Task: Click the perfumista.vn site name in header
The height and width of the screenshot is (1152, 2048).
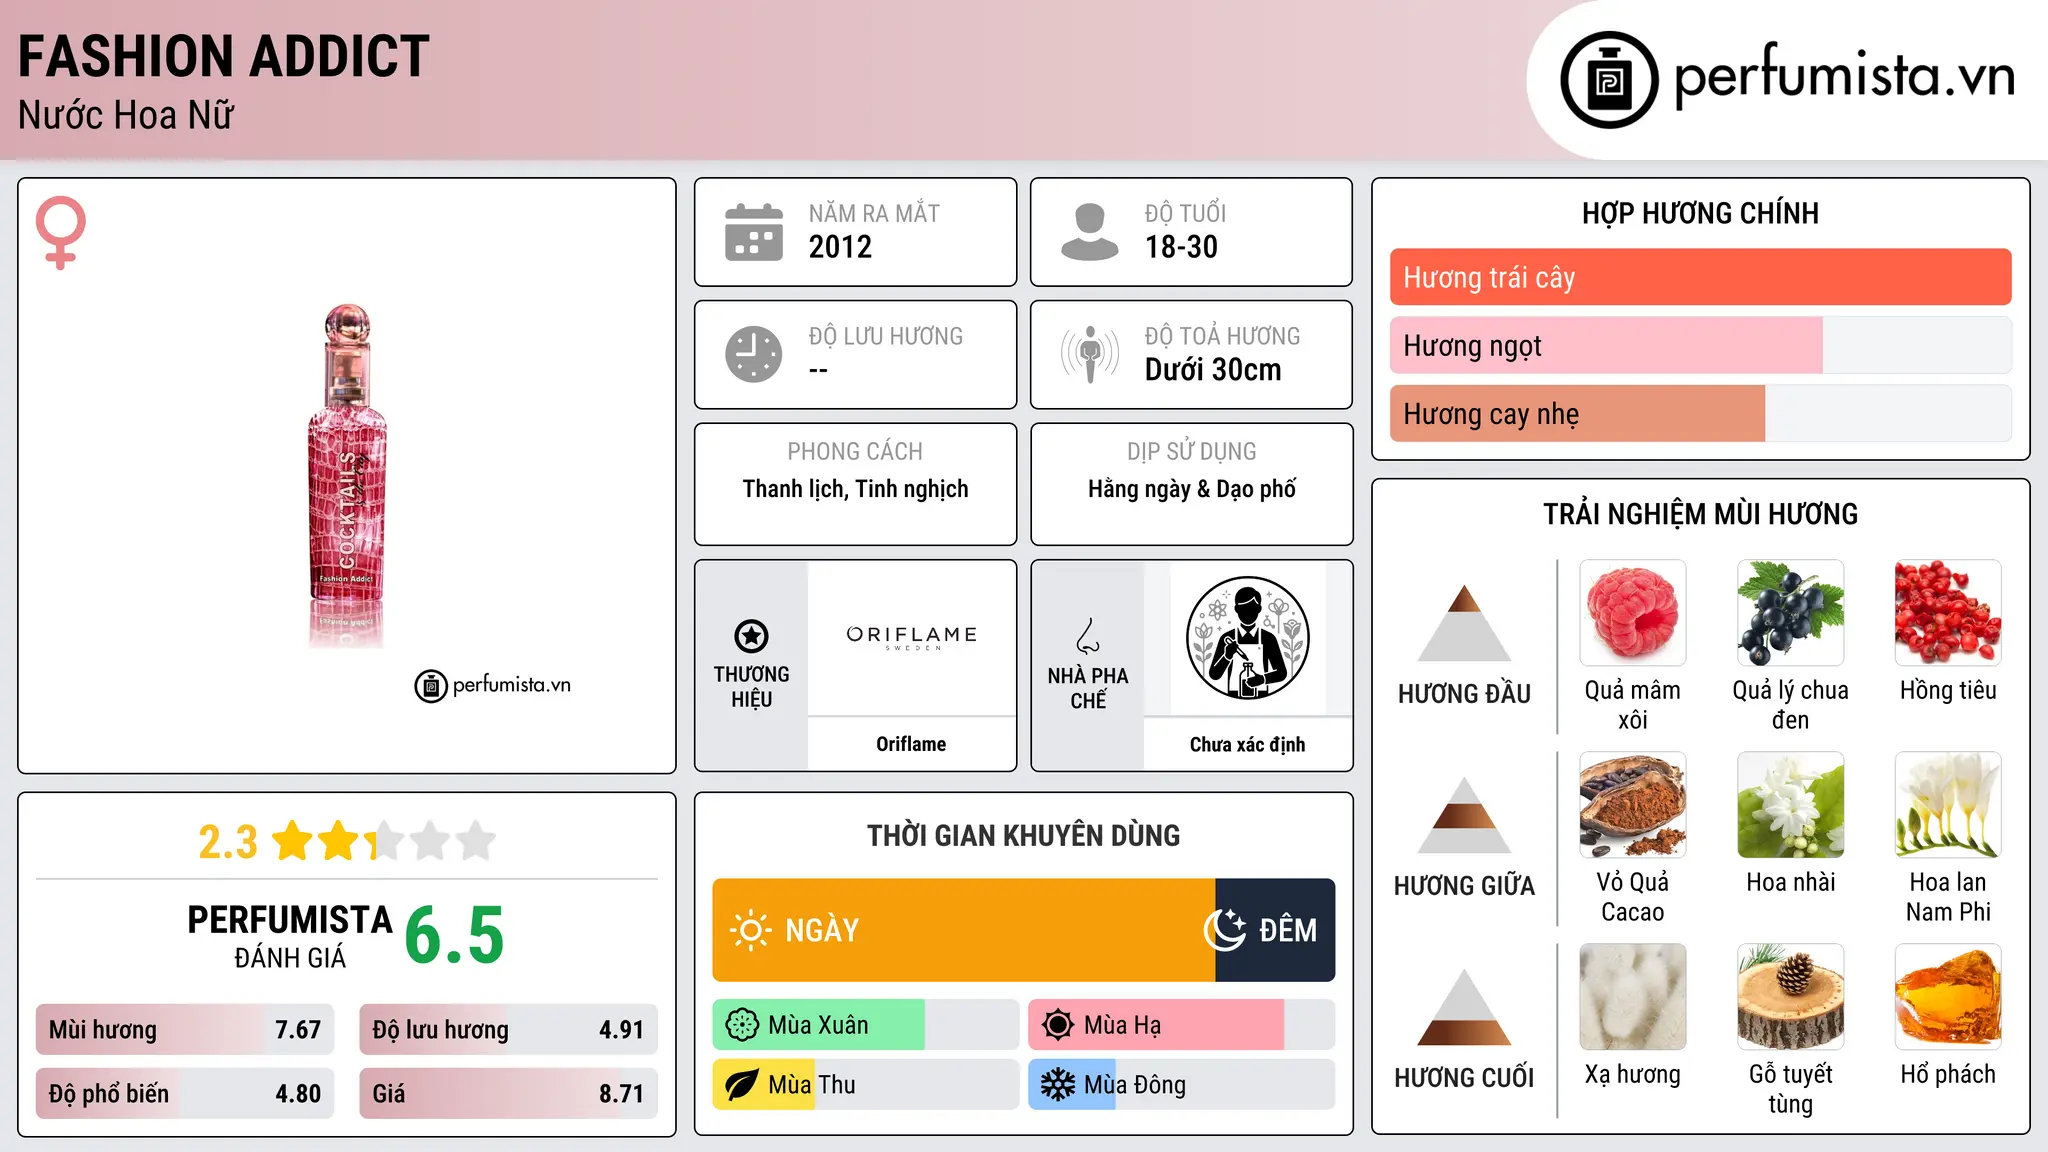Action: [x=1844, y=76]
